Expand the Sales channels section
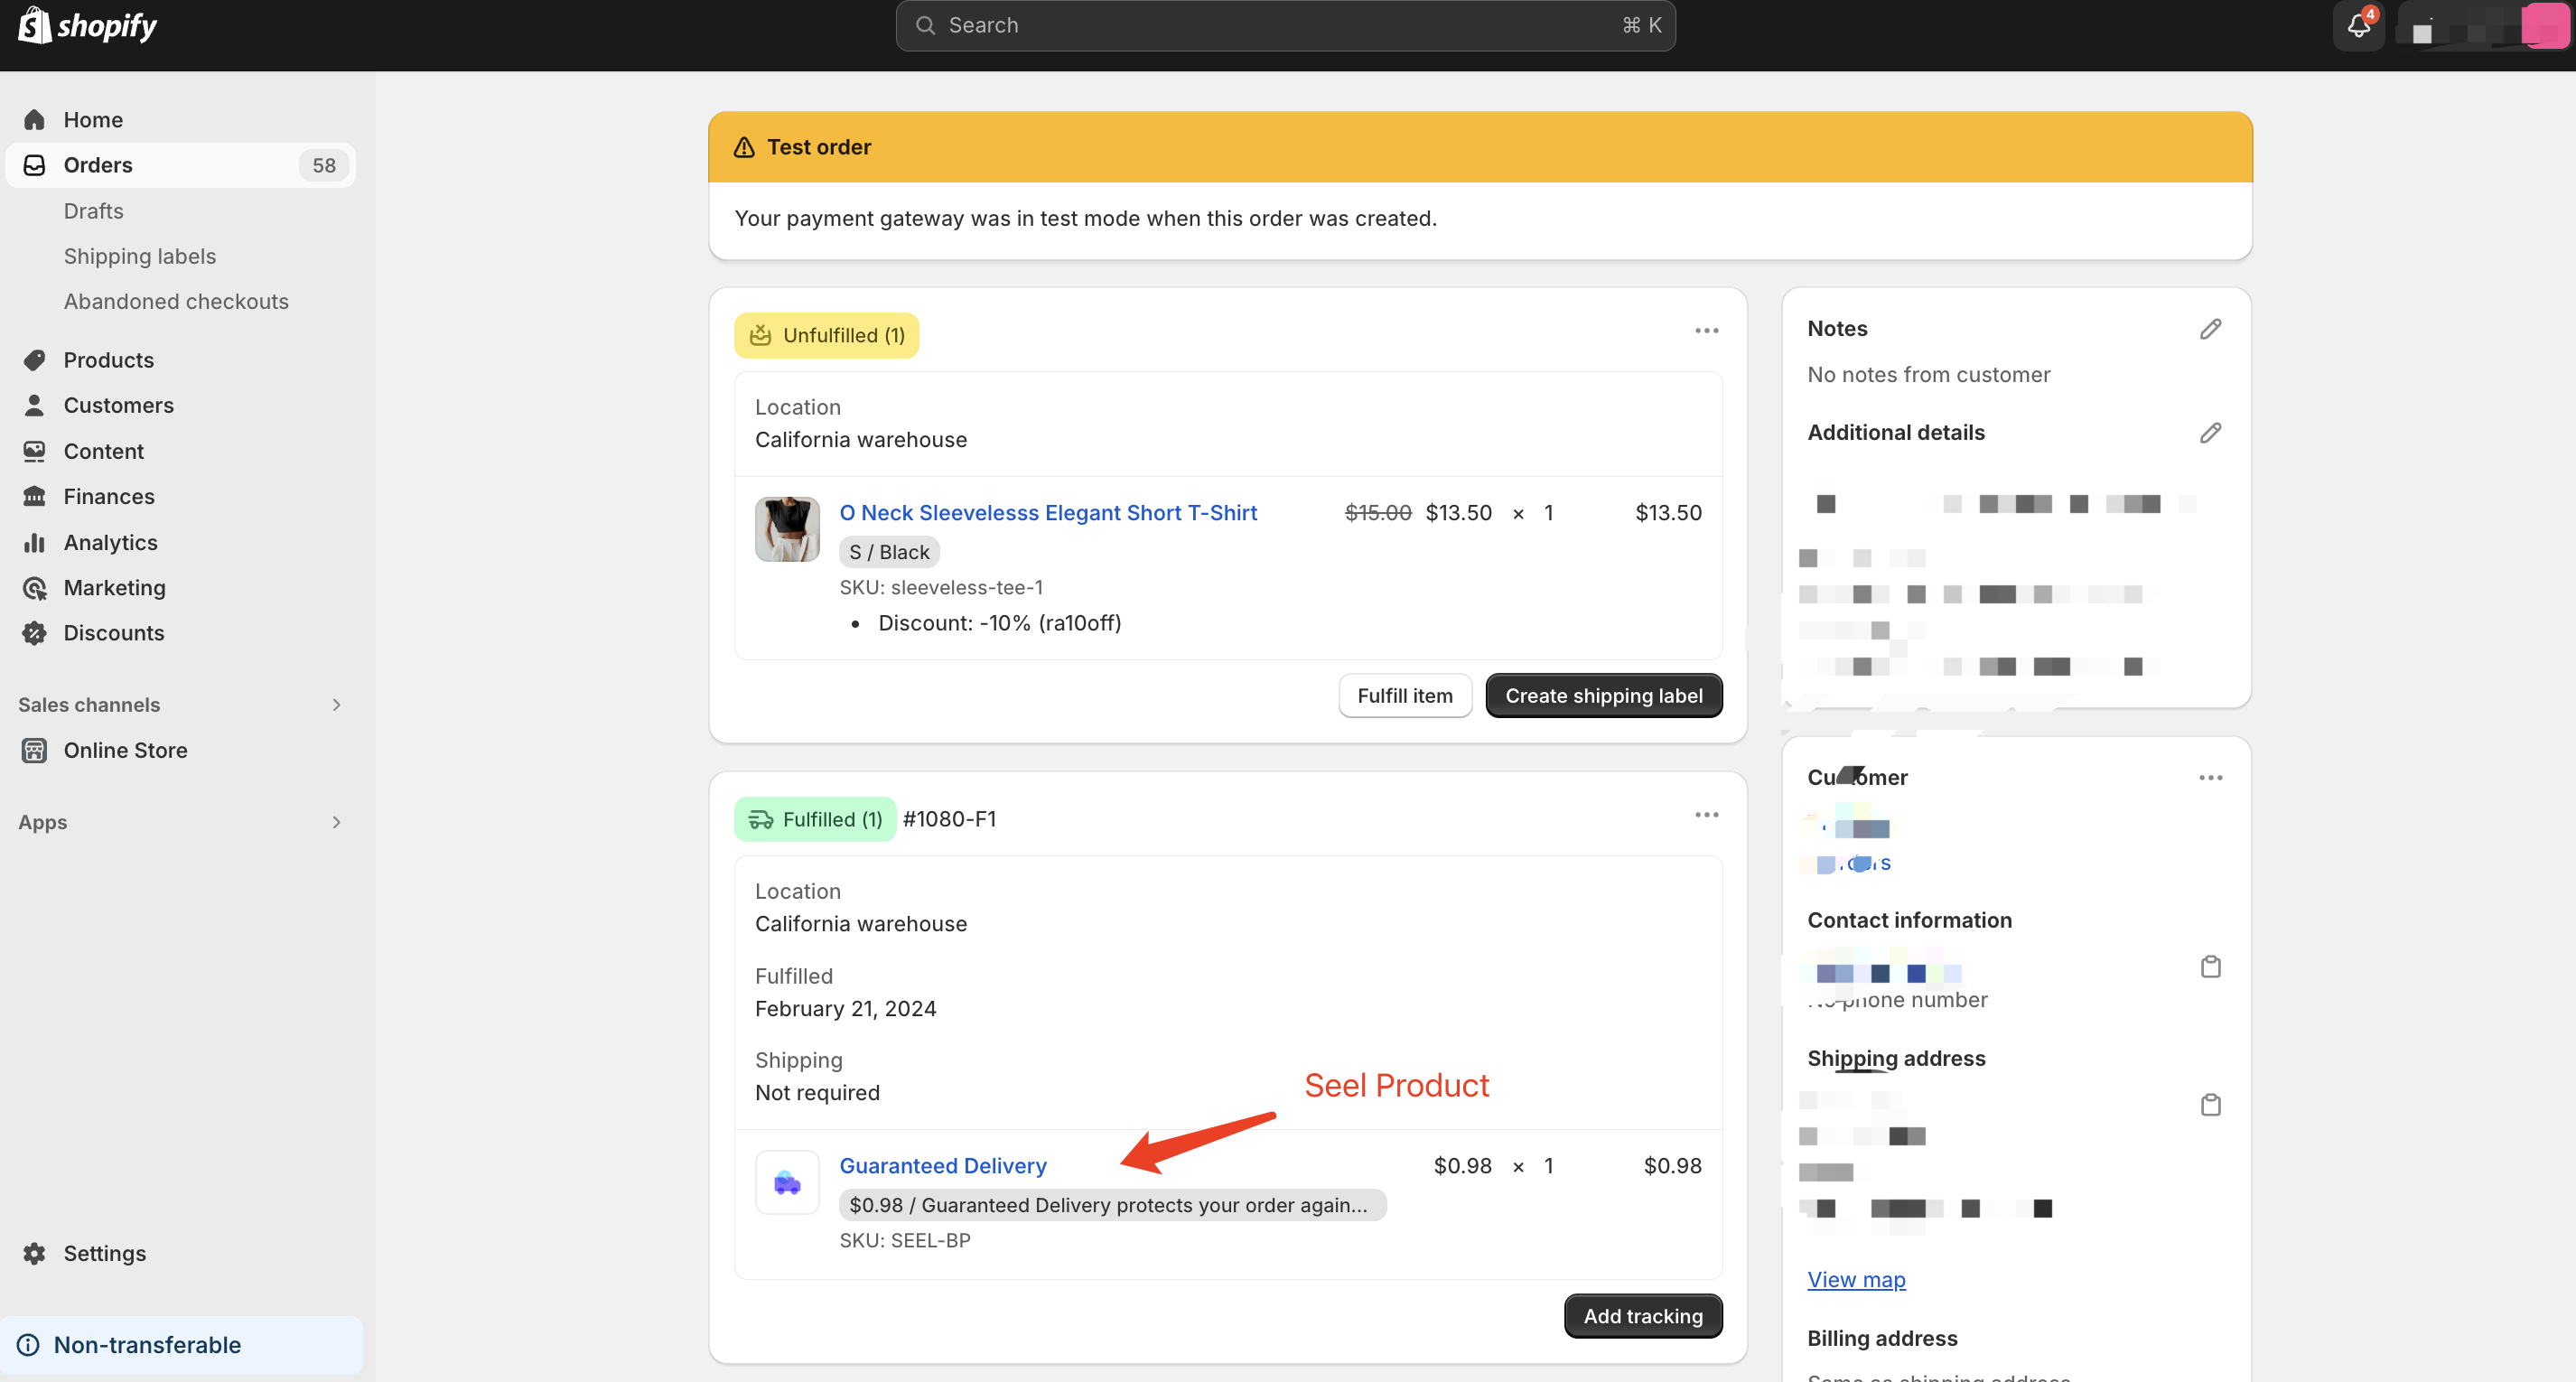 (x=336, y=705)
